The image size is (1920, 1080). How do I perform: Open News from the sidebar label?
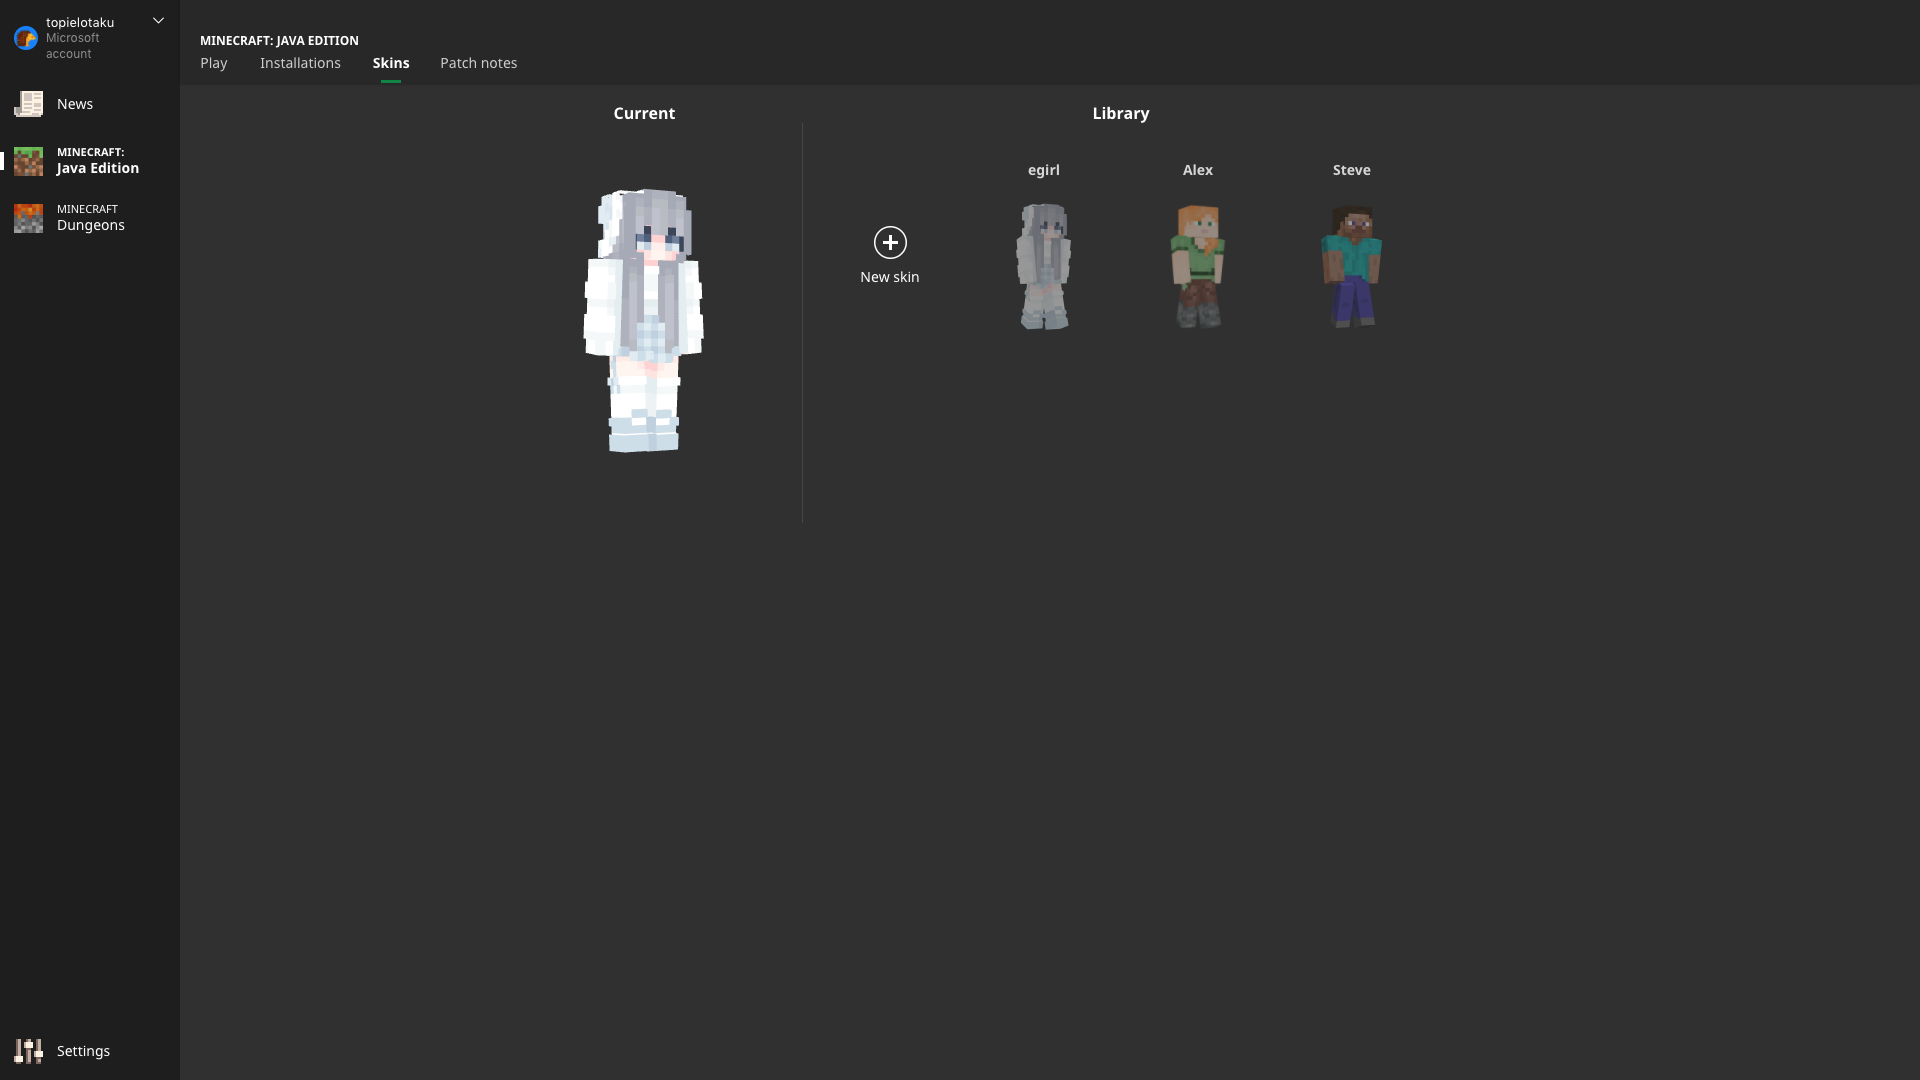pos(75,104)
